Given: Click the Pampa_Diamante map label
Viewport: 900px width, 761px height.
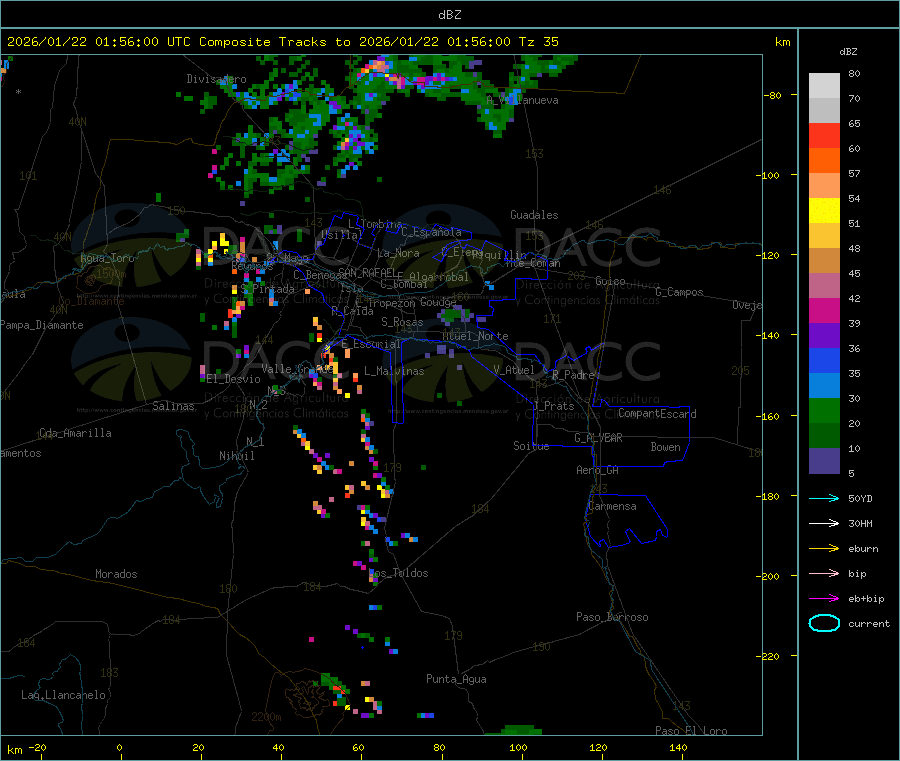Looking at the screenshot, I should (x=42, y=325).
